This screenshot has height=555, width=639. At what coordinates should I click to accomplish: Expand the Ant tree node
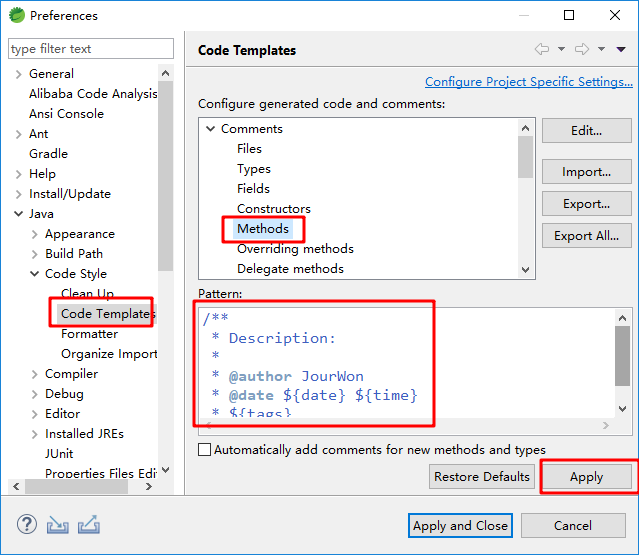(x=18, y=134)
